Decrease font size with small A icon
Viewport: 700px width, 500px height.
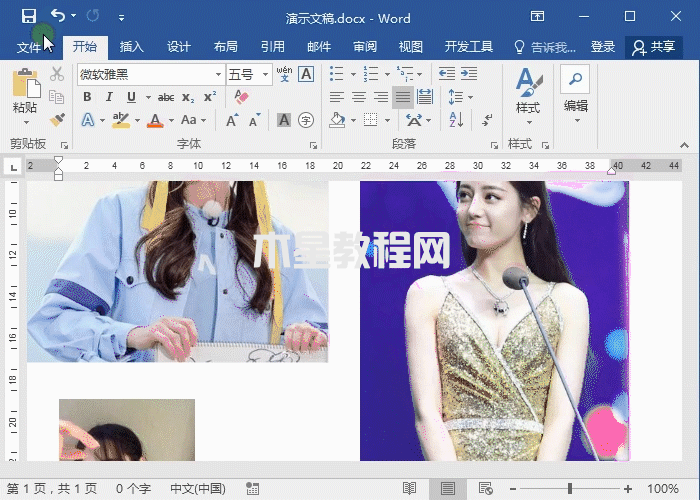point(254,120)
